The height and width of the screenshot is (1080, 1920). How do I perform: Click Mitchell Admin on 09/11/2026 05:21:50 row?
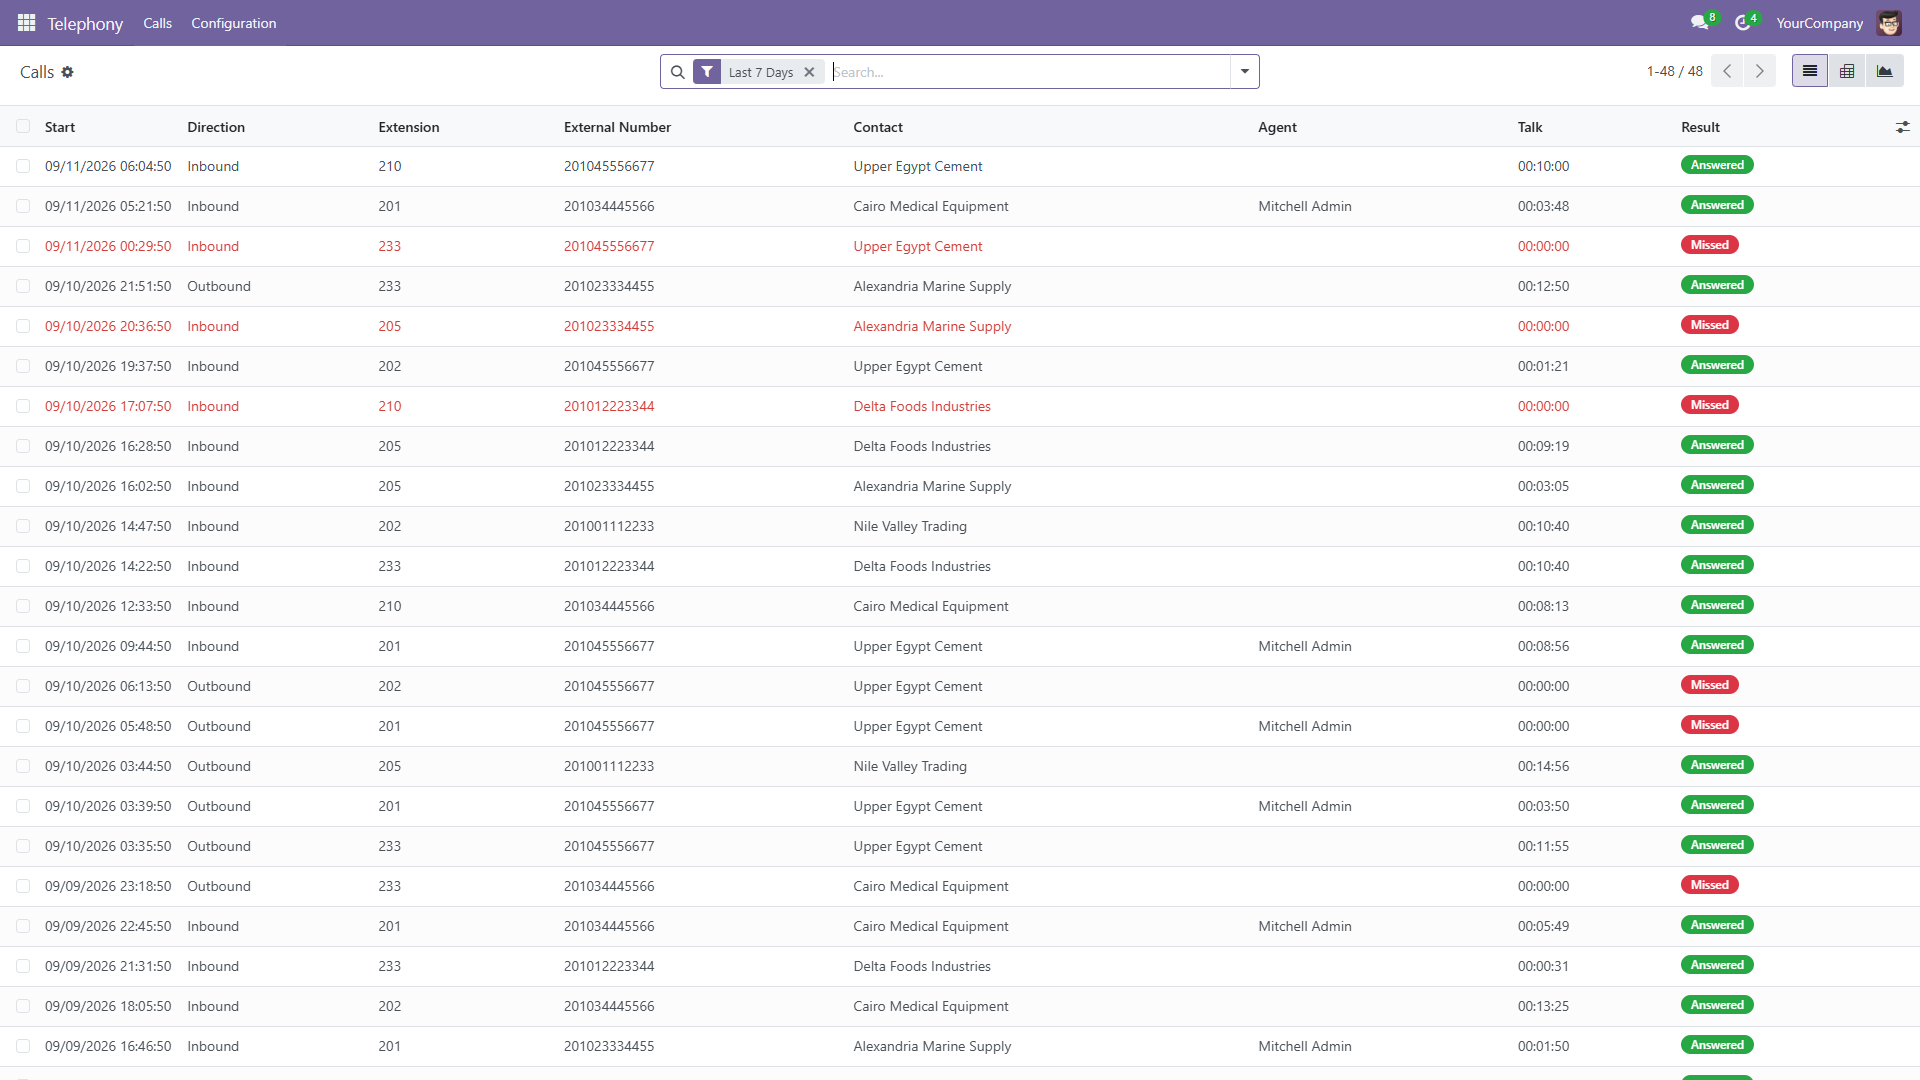(x=1305, y=206)
